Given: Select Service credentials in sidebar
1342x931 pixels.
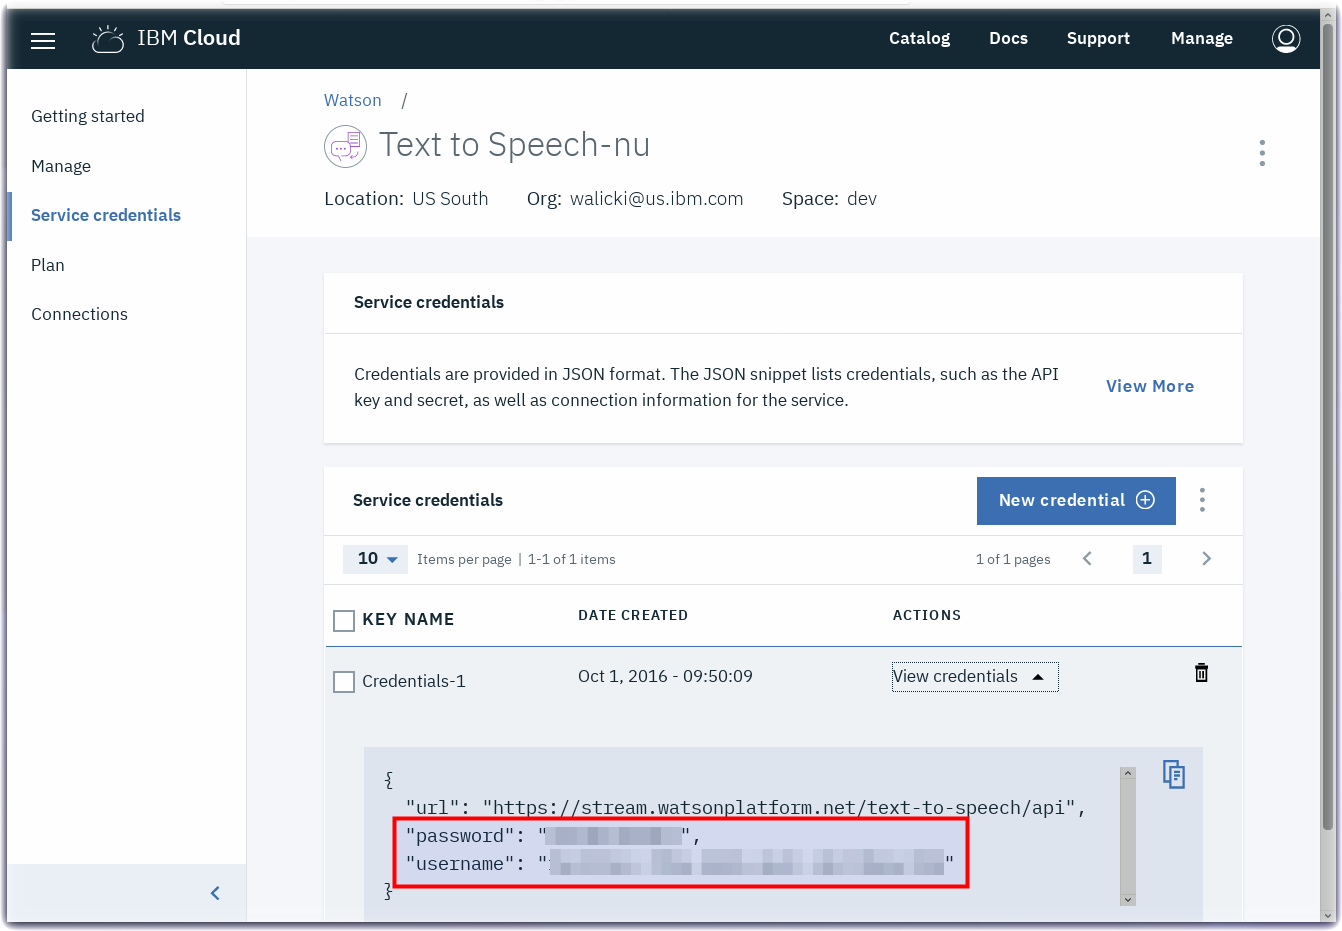Looking at the screenshot, I should (x=106, y=215).
